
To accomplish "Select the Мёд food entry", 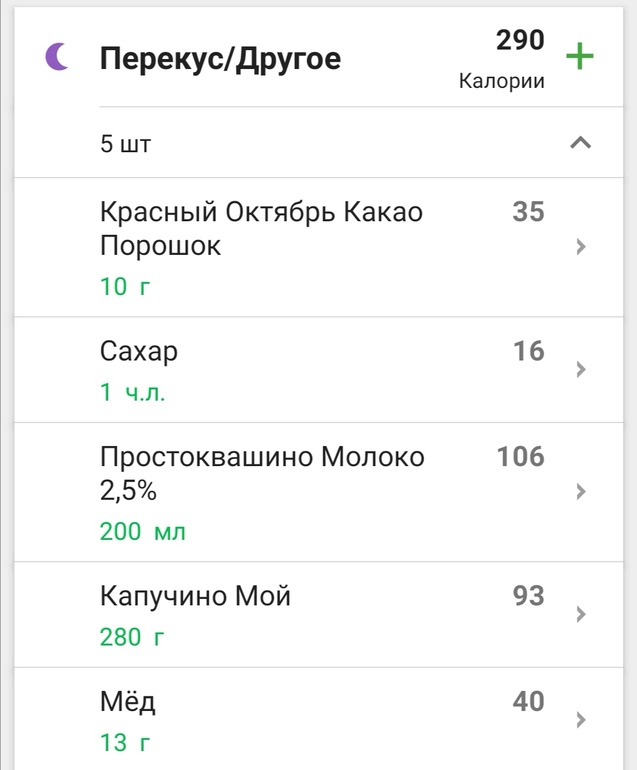I will tap(128, 702).
